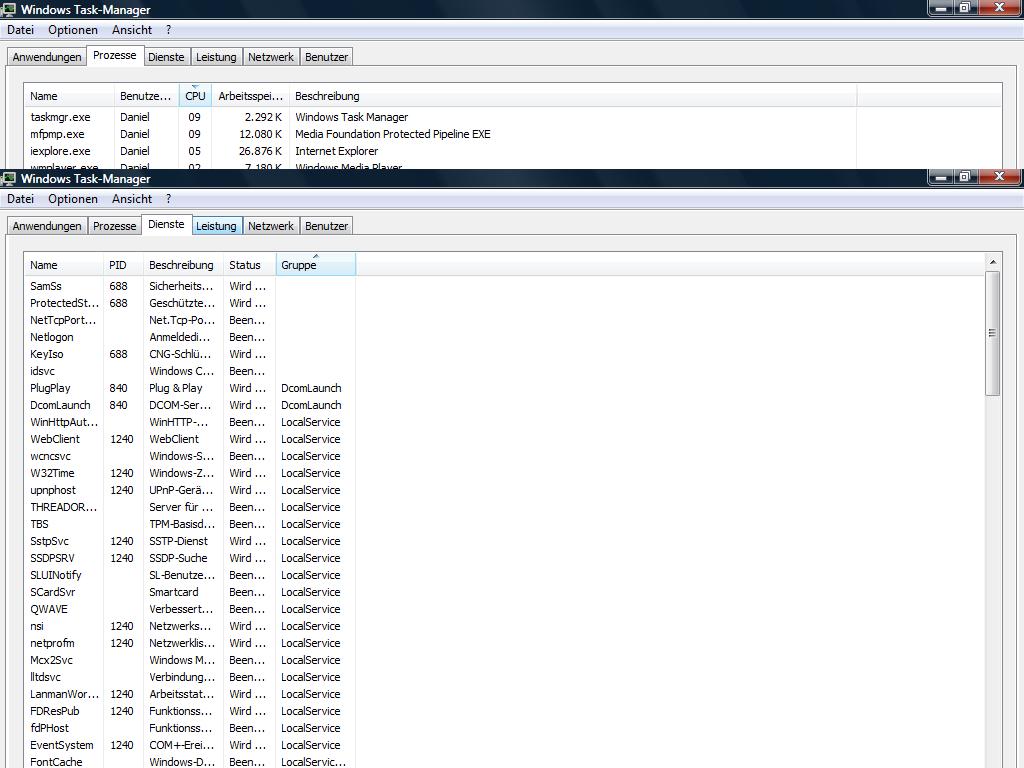Viewport: 1024px width, 768px height.
Task: Sort processes by the Benutze... column header
Action: pyautogui.click(x=146, y=95)
